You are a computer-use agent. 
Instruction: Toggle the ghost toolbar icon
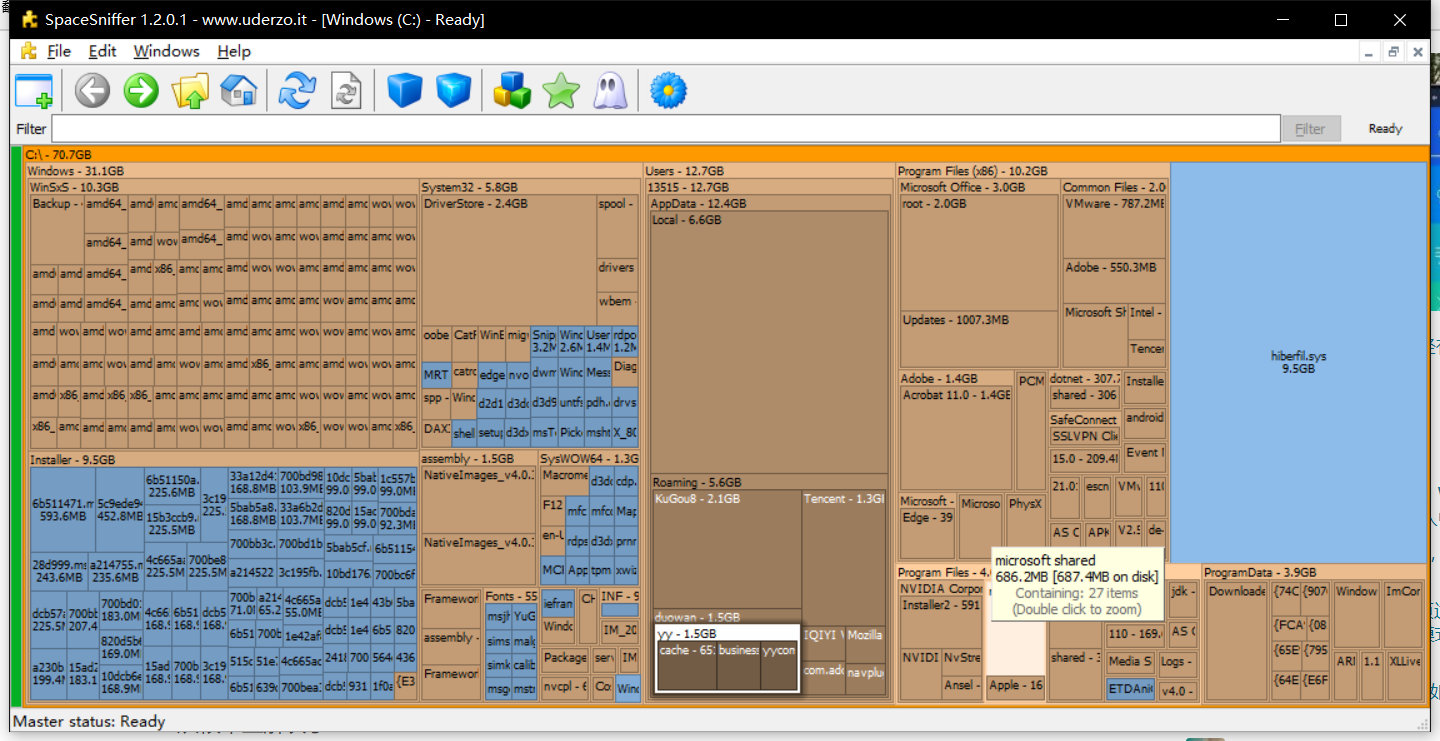point(610,91)
